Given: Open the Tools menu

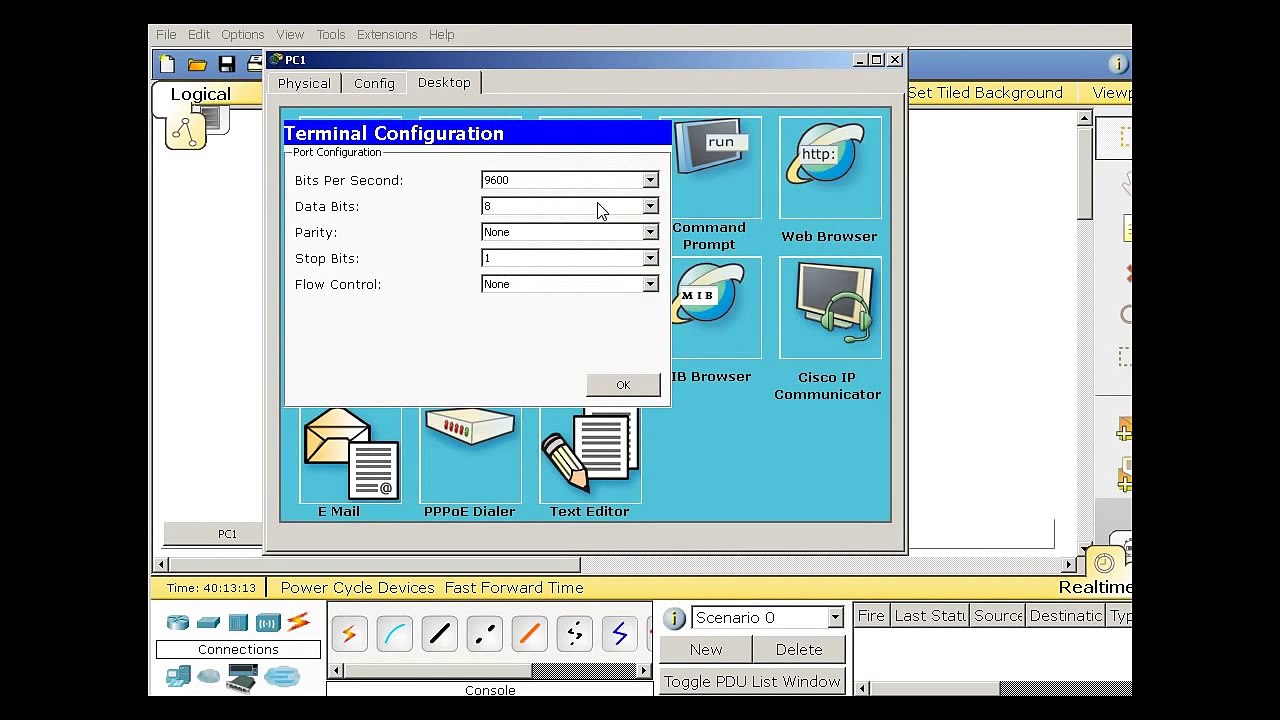Looking at the screenshot, I should pyautogui.click(x=331, y=34).
